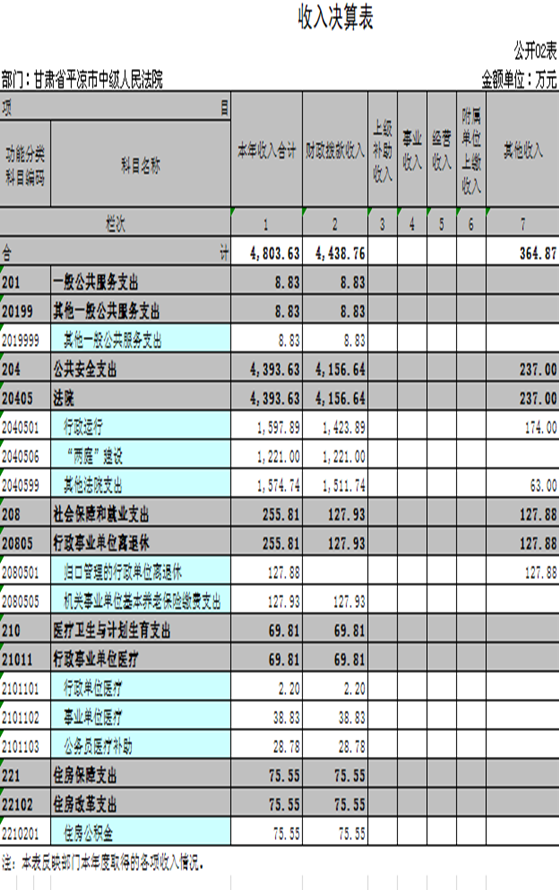Select value 1,511.74 for 其他法院支出
559x890 pixels.
[344, 486]
